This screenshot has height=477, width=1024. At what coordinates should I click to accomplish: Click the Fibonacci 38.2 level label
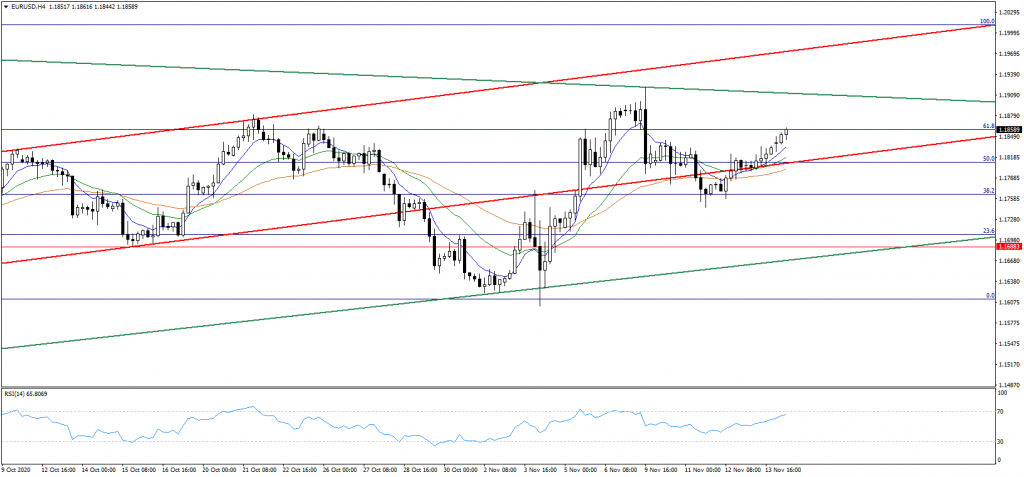(987, 190)
